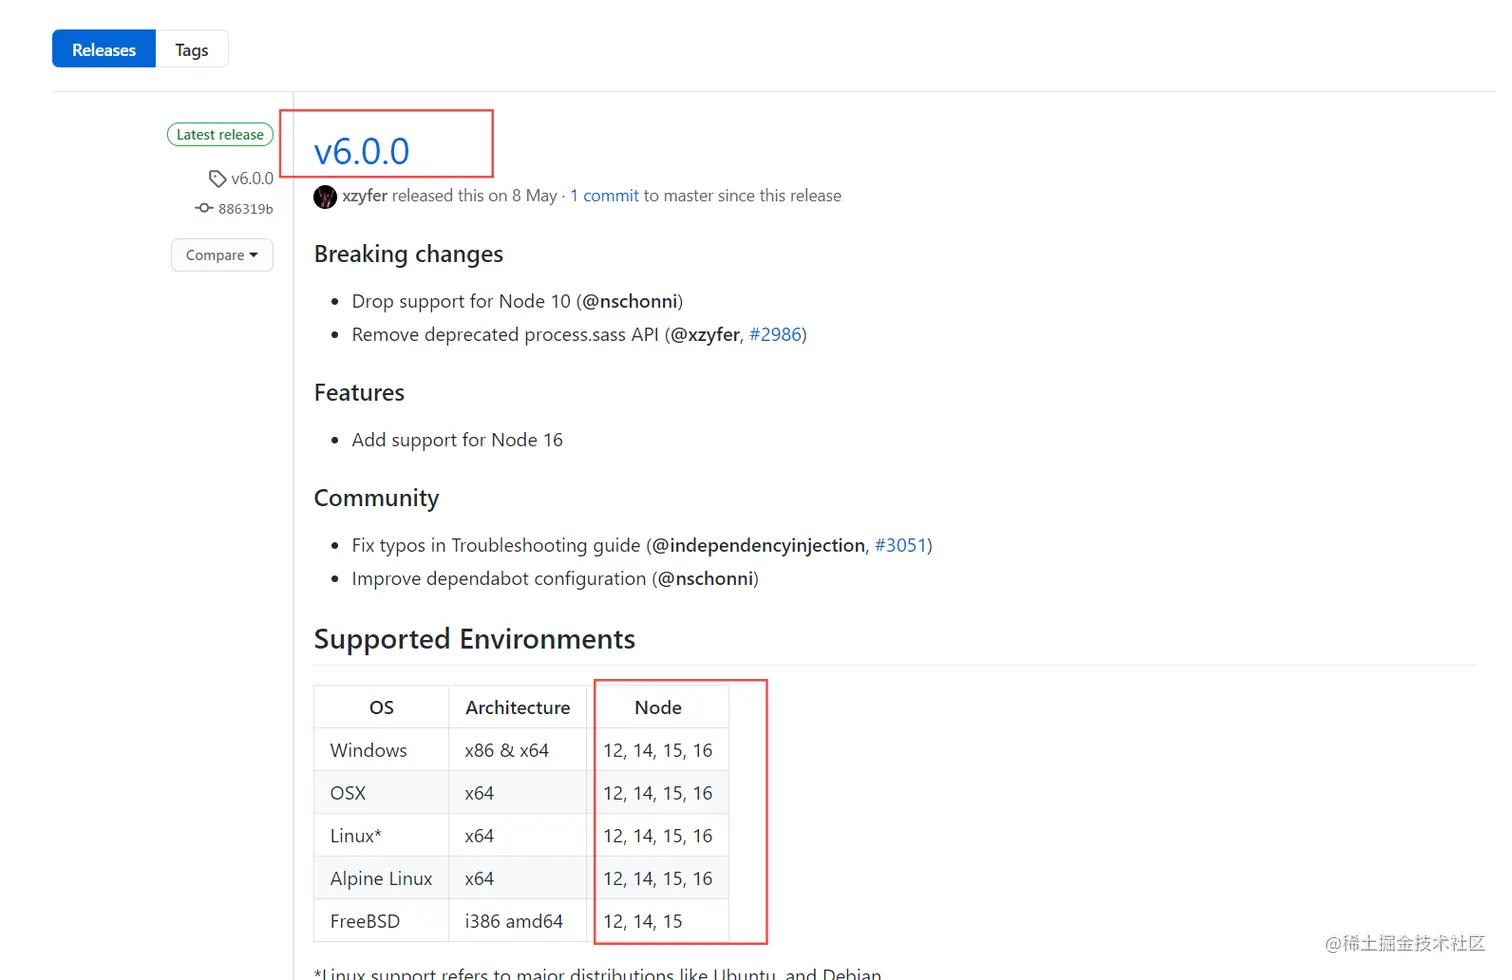1512x980 pixels.
Task: Open the xzyfer author profile link
Action: [365, 196]
